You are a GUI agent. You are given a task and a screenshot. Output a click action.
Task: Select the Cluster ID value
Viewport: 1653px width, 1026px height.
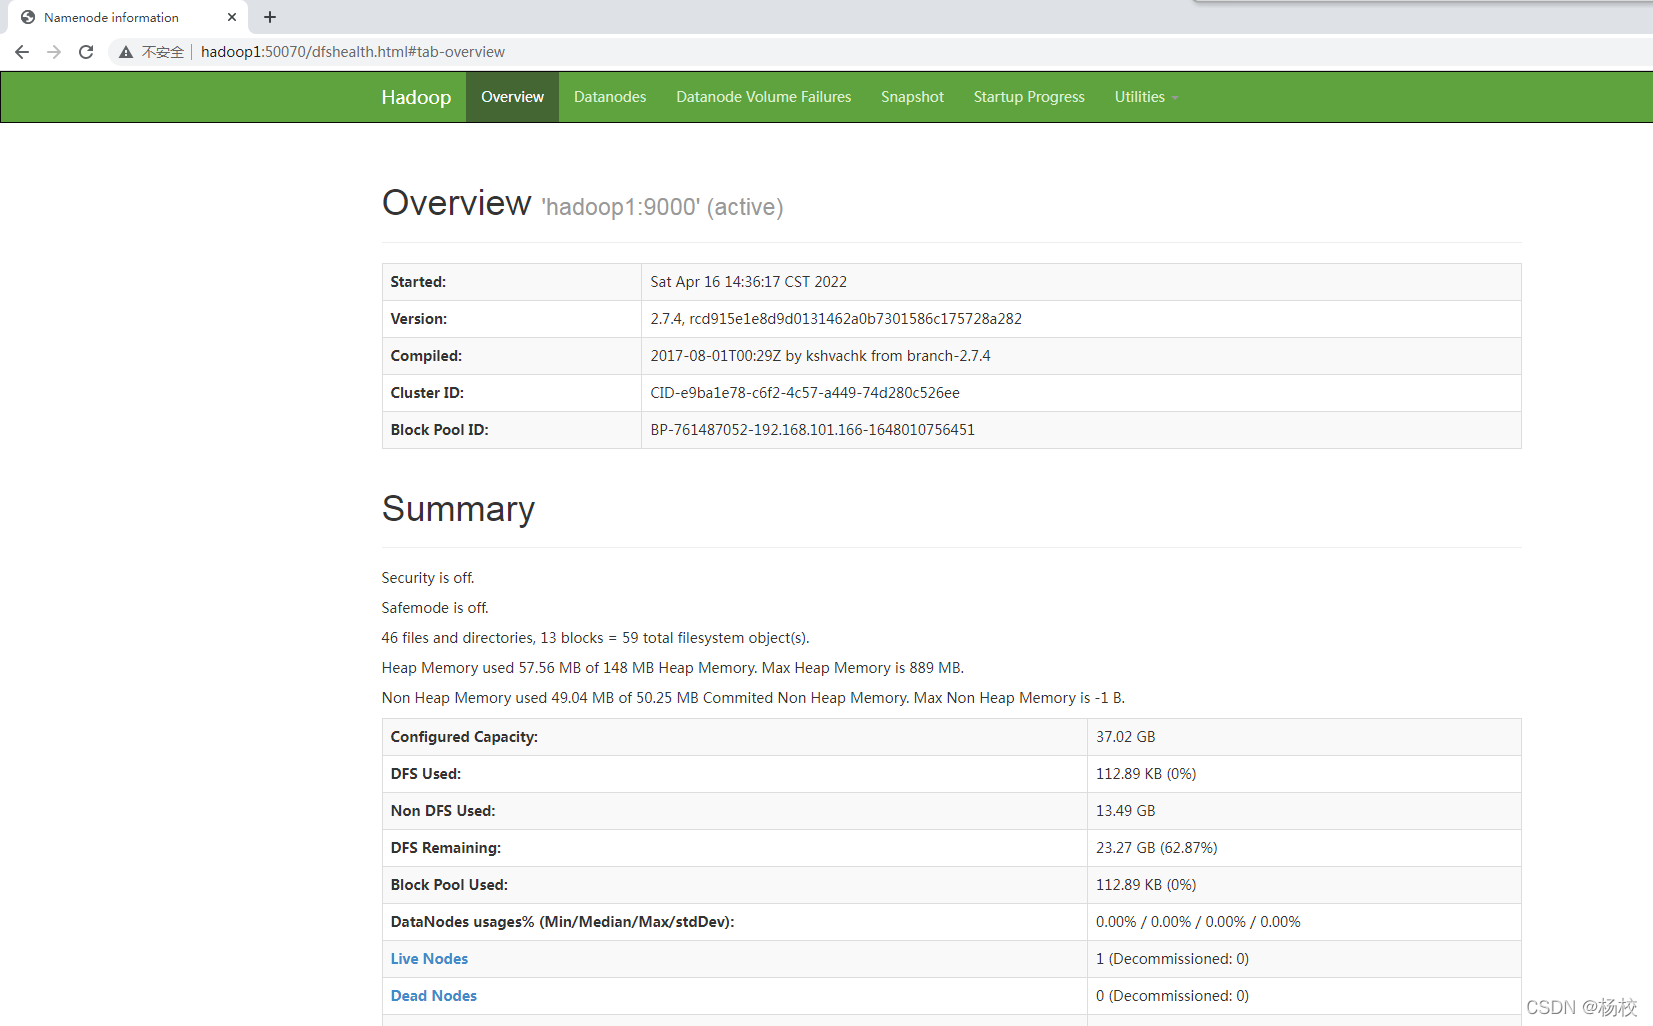pyautogui.click(x=805, y=393)
